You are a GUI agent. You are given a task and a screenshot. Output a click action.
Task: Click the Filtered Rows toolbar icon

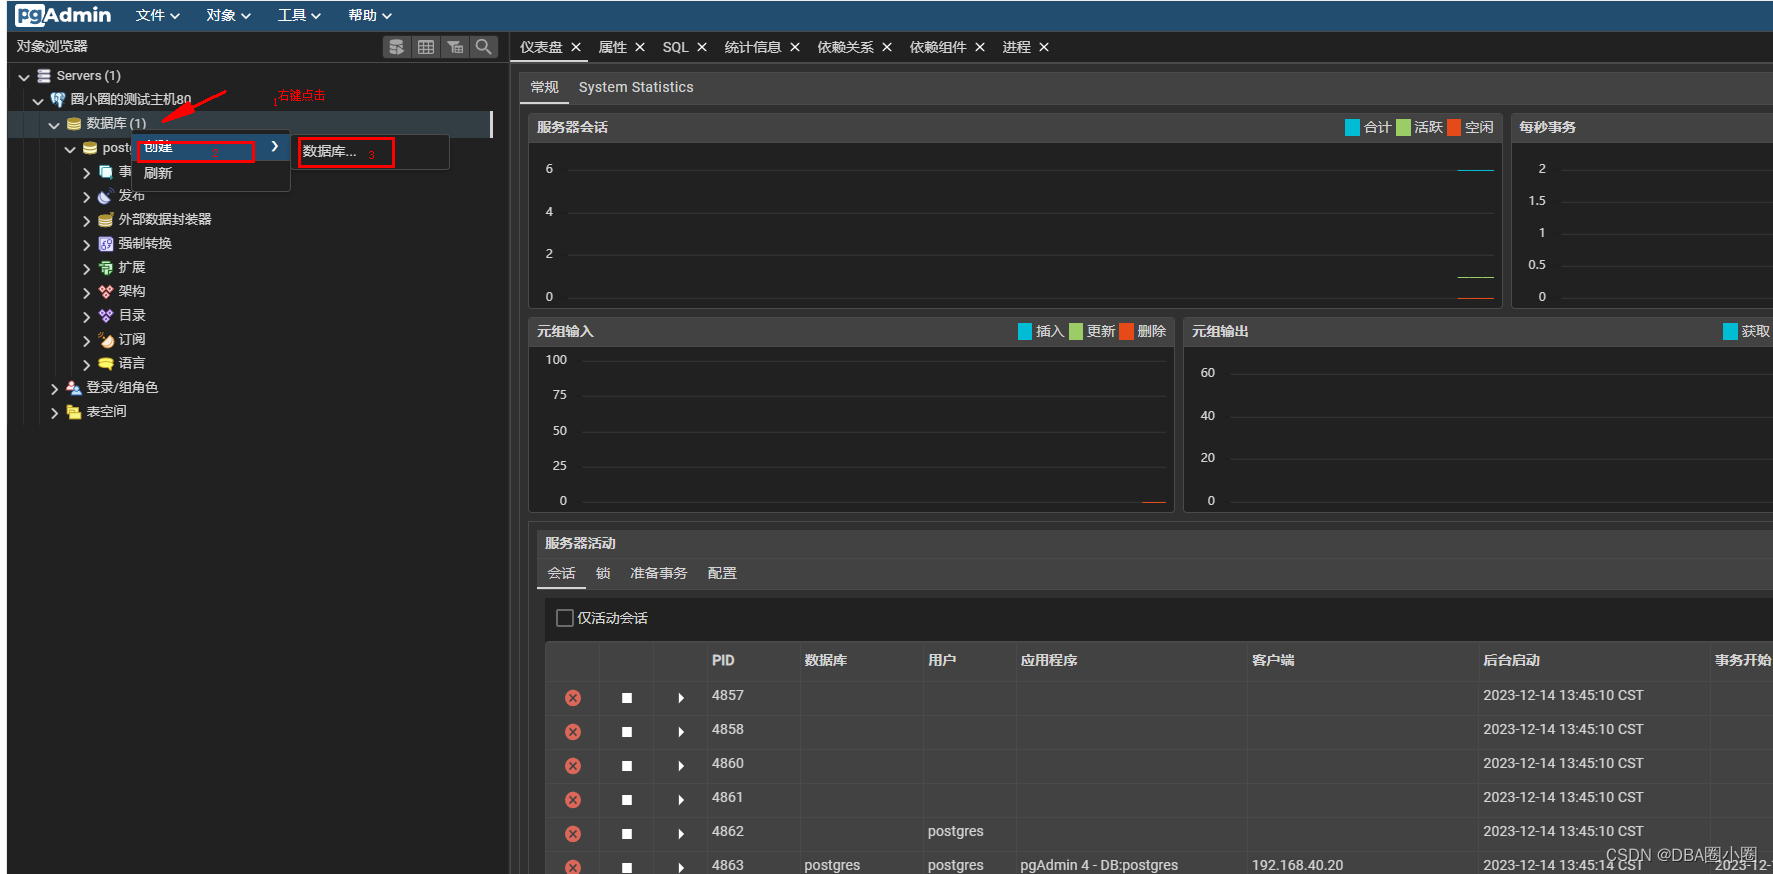(x=455, y=47)
